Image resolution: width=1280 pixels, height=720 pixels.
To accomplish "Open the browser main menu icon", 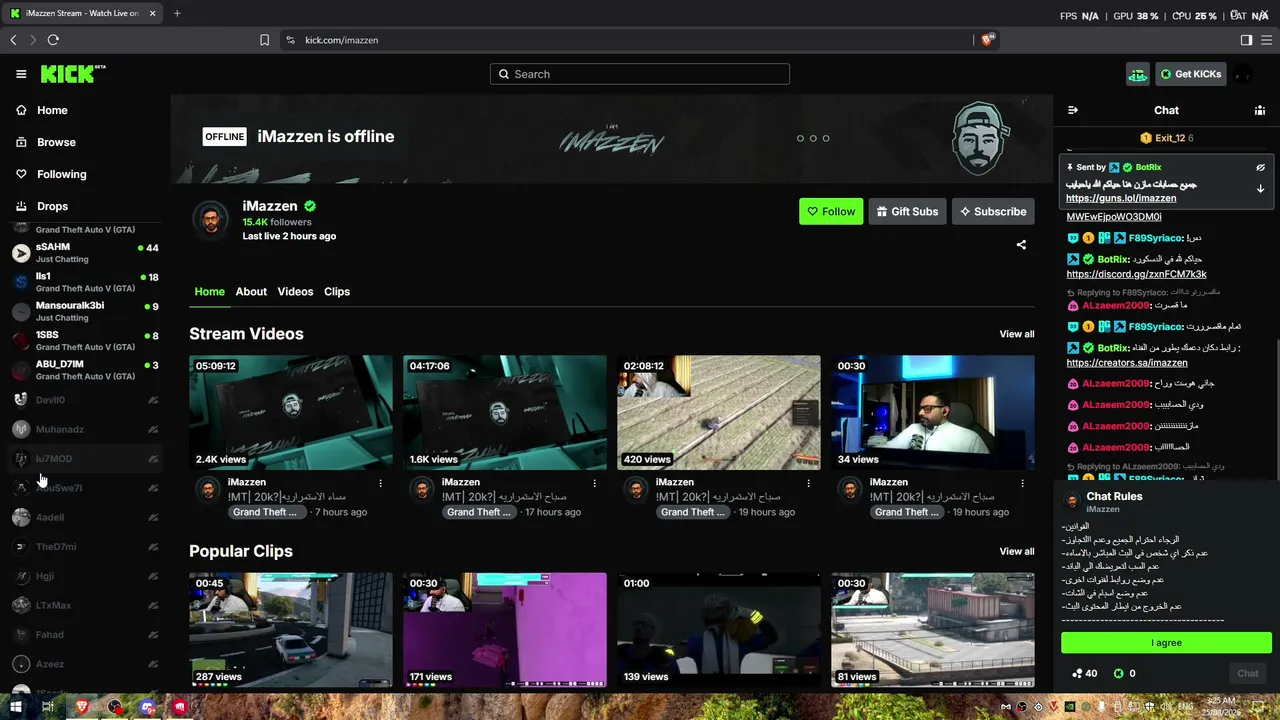I will [x=1267, y=40].
